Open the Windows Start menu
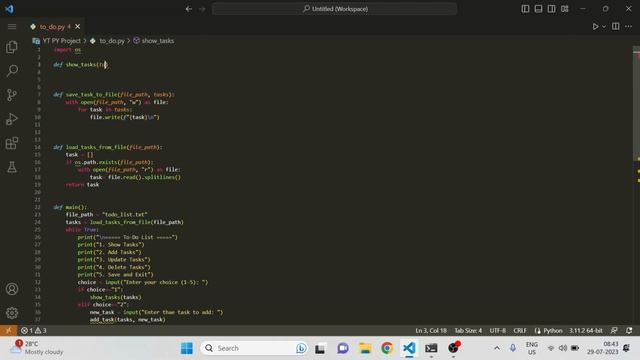This screenshot has width=640, height=360. (187, 348)
